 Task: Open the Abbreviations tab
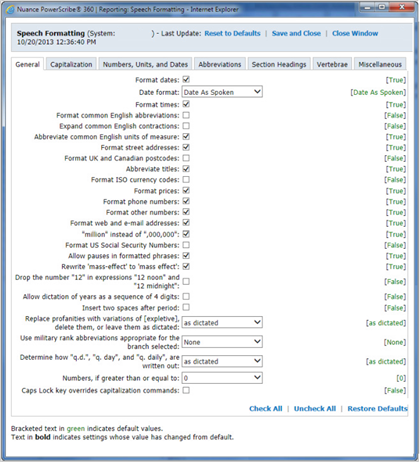click(x=220, y=64)
